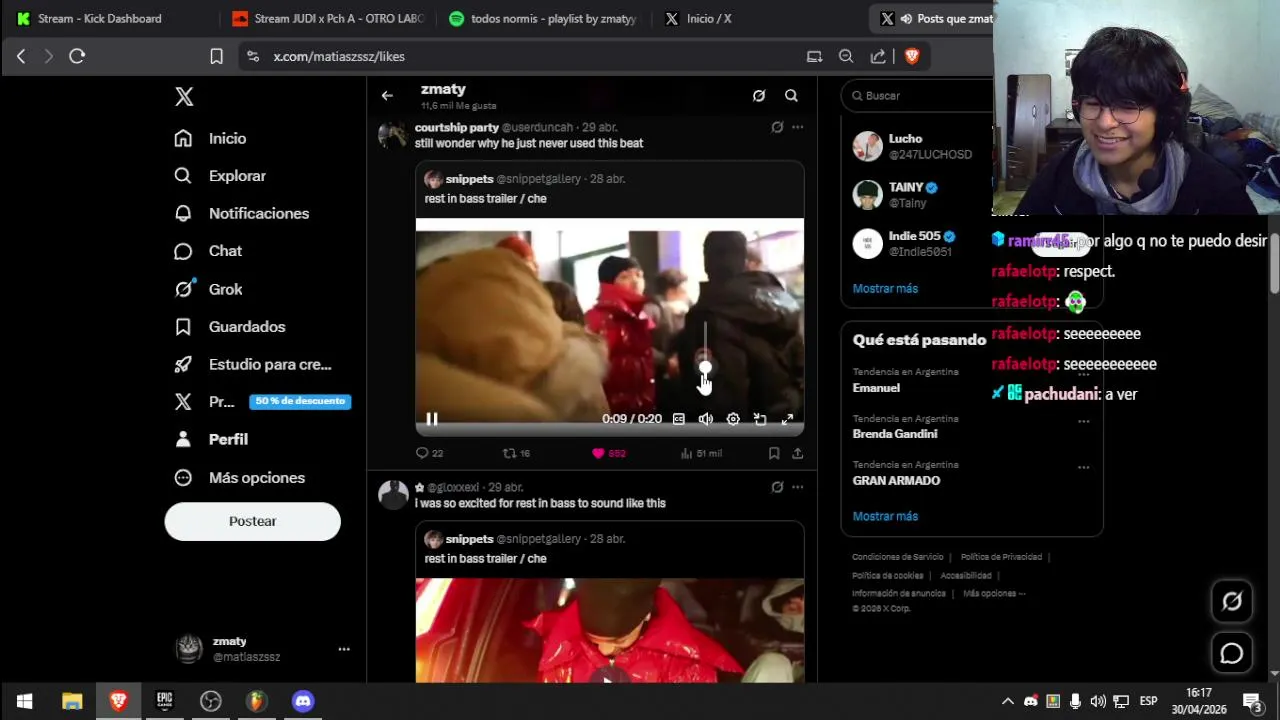Repost the courtship party post
Image resolution: width=1280 pixels, height=720 pixels.
pos(516,453)
